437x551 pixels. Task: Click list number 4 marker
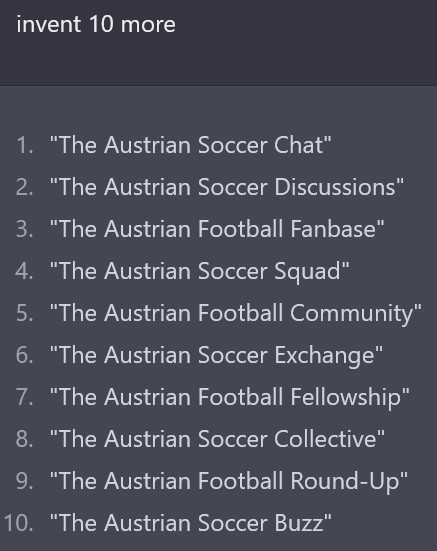click(25, 271)
